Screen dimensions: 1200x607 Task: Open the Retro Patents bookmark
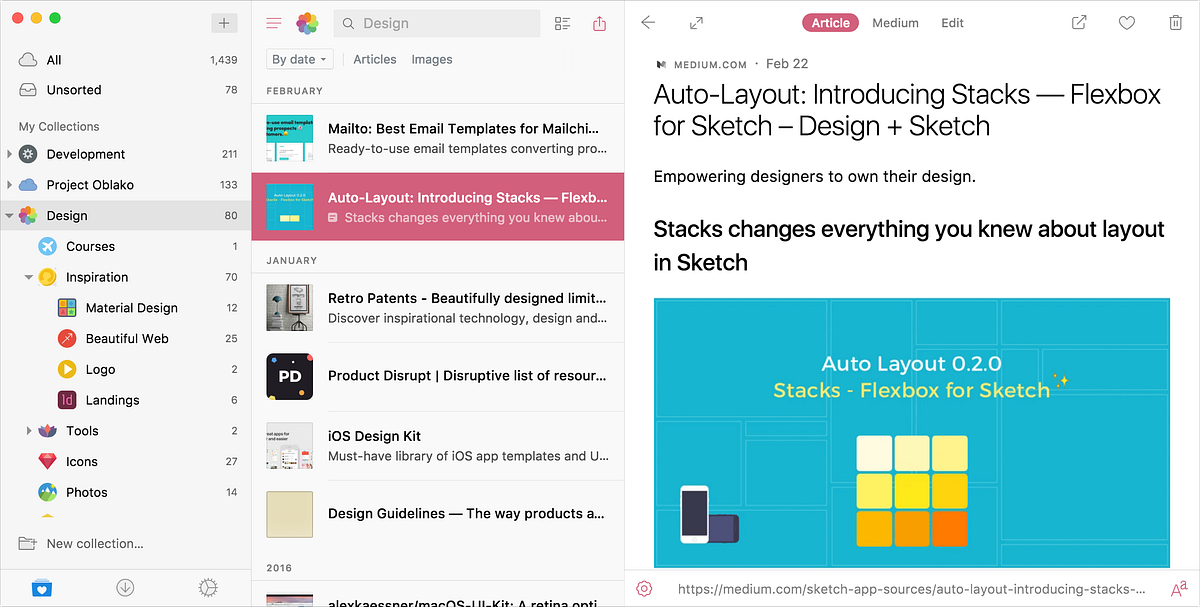point(438,308)
